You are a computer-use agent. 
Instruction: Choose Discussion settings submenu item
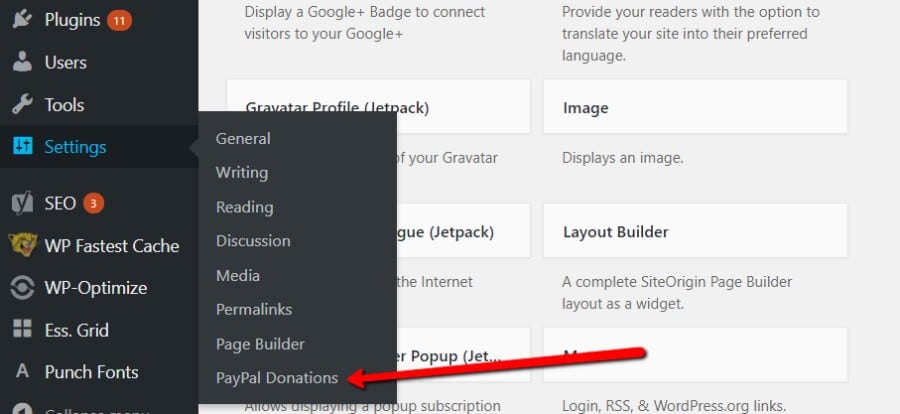tap(253, 241)
